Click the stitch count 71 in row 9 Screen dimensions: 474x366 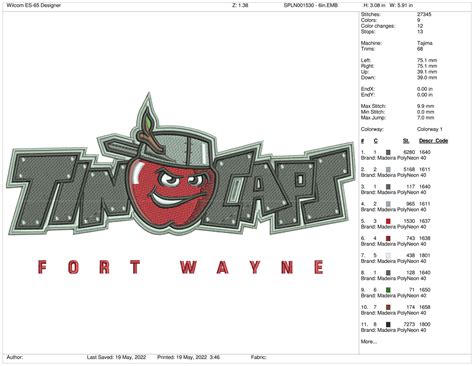[412, 290]
